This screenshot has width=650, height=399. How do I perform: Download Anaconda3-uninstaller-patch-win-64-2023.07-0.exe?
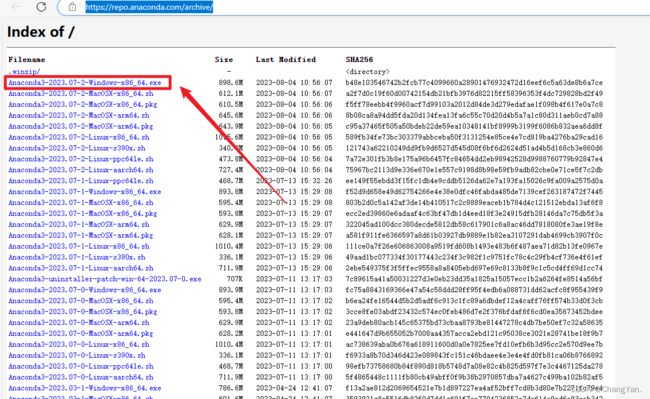click(x=104, y=279)
